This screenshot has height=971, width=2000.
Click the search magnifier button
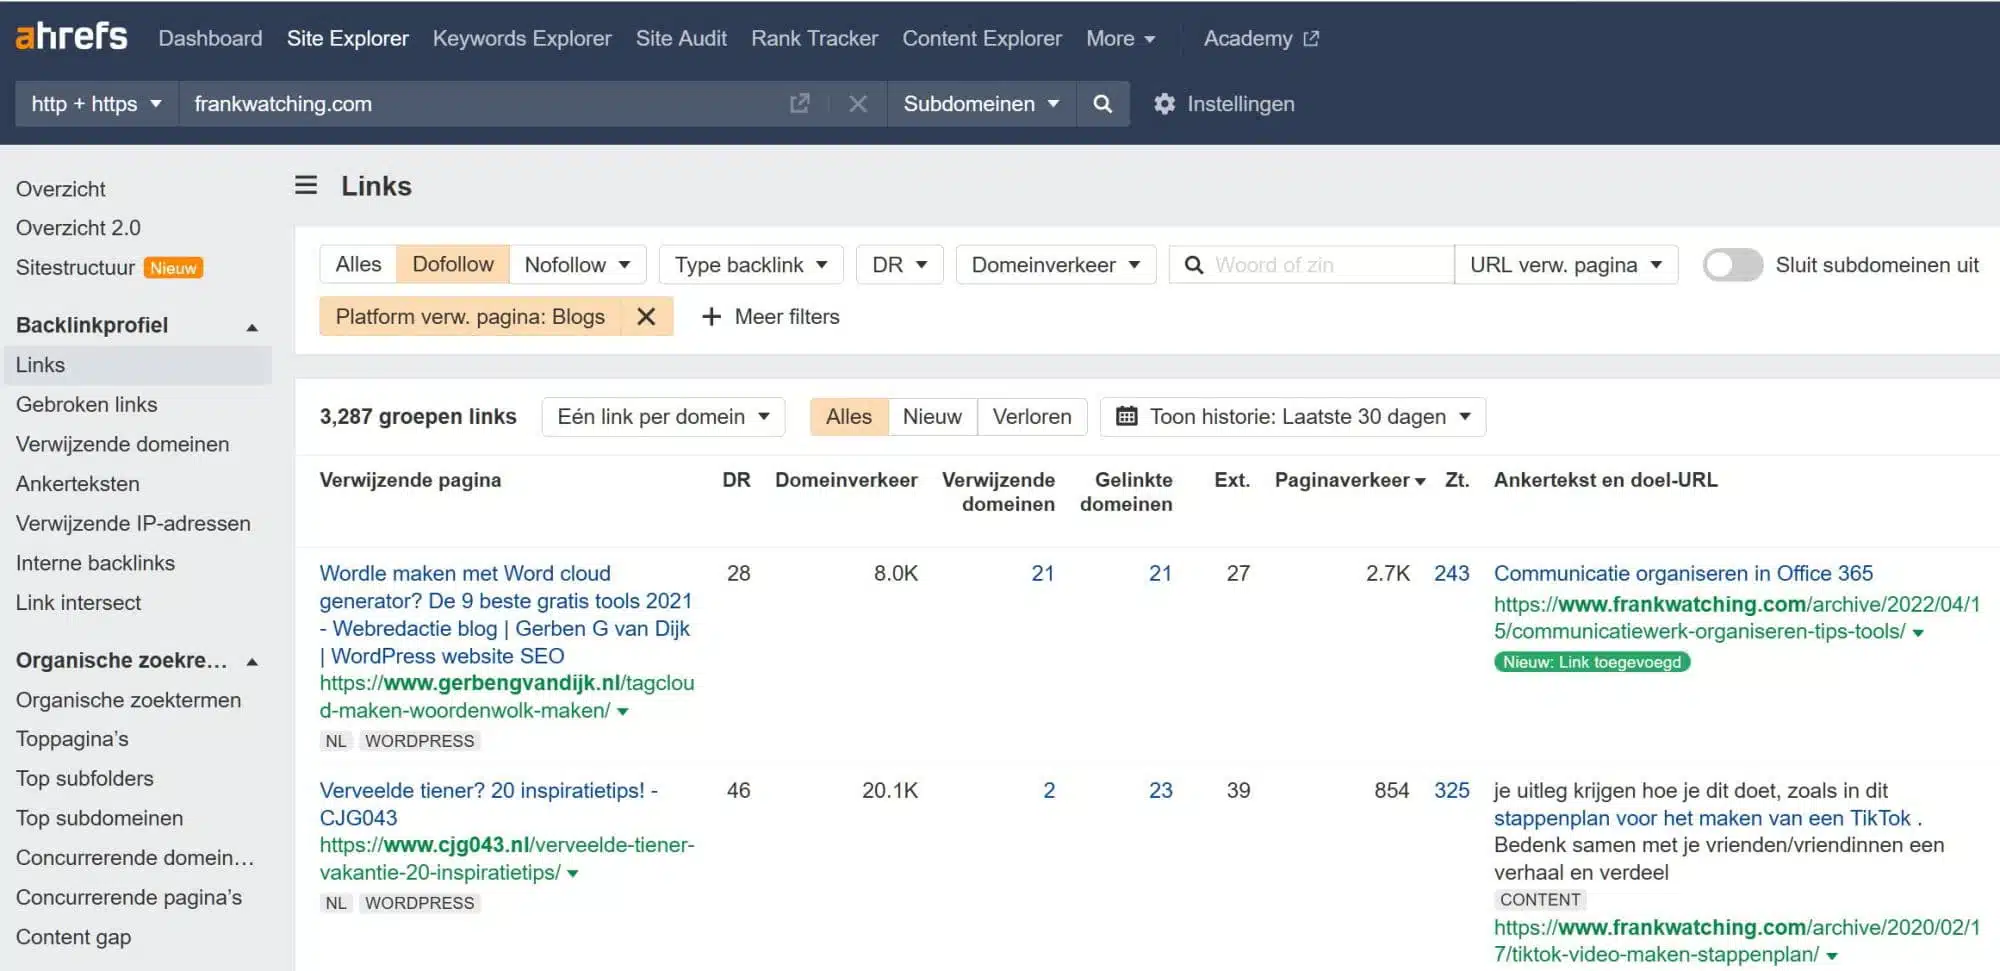[1102, 104]
